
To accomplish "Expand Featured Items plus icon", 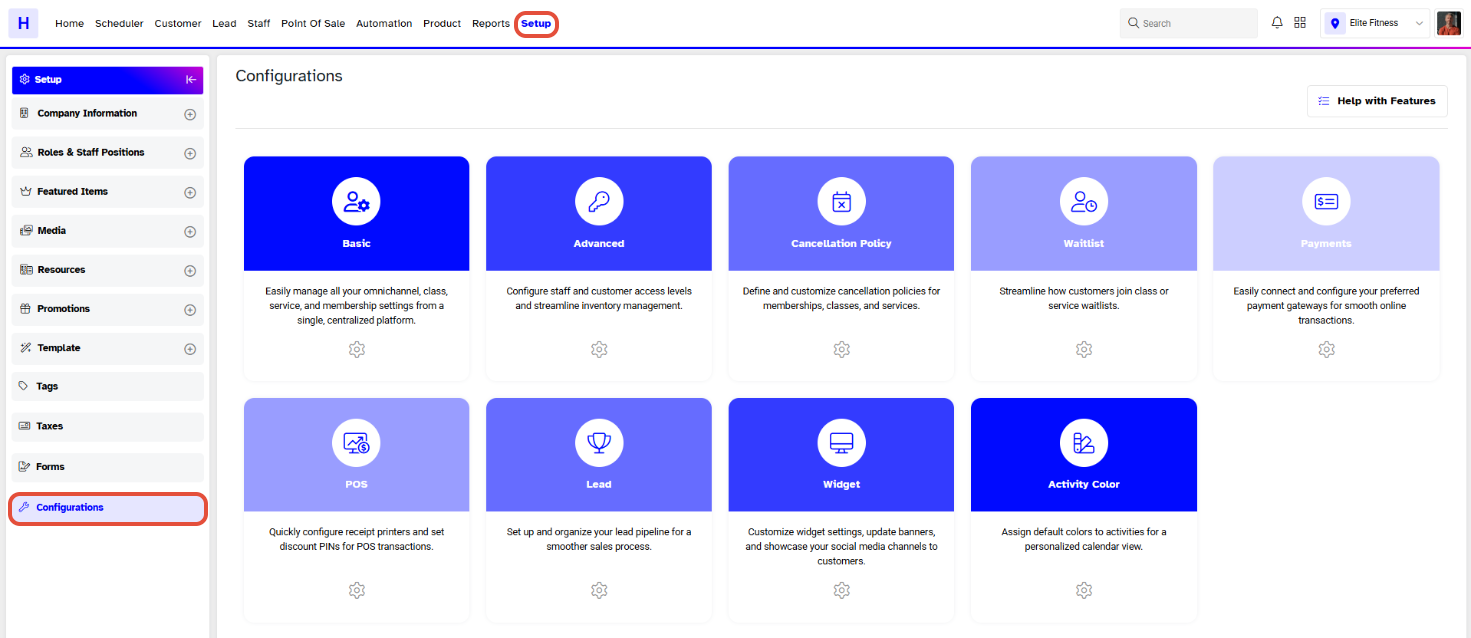I will [x=190, y=193].
